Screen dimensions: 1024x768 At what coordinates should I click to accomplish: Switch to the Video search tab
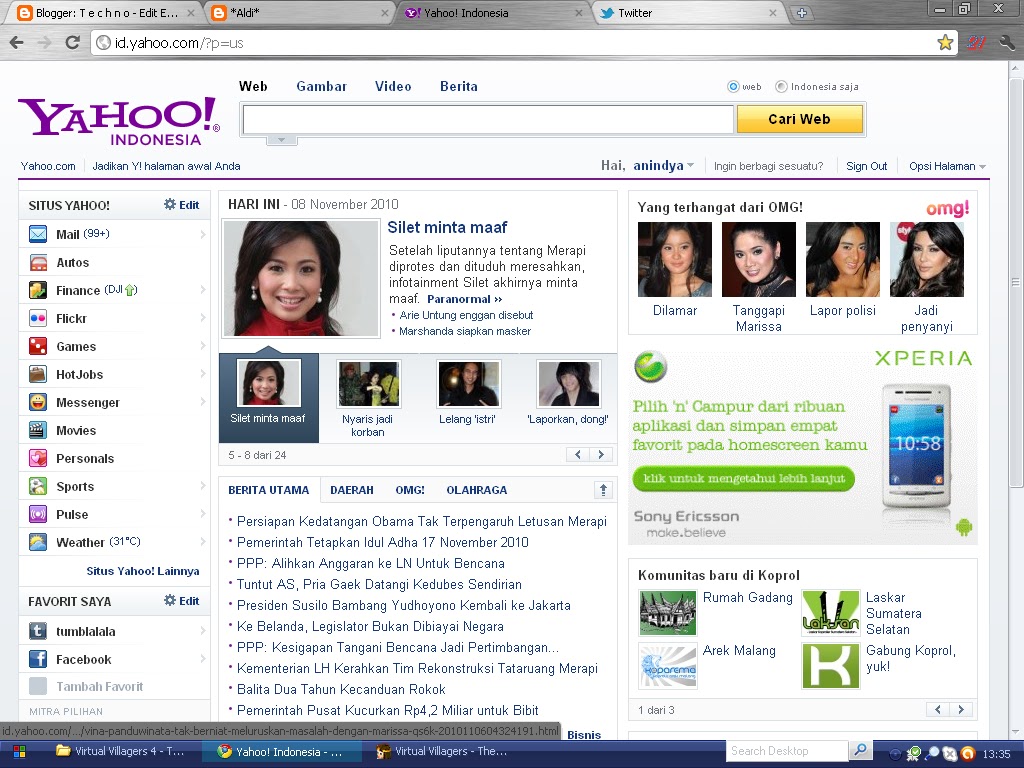393,86
